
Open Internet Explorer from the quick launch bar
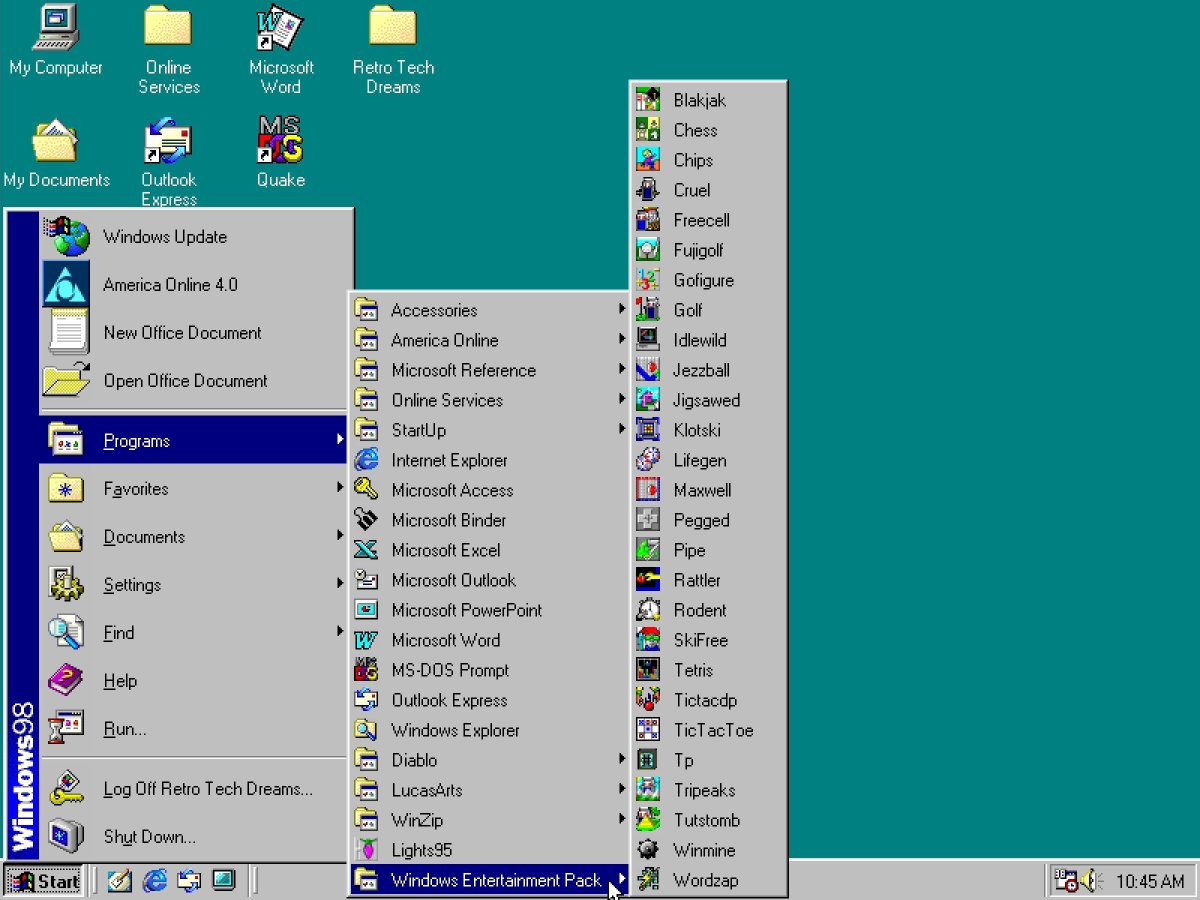coord(155,880)
